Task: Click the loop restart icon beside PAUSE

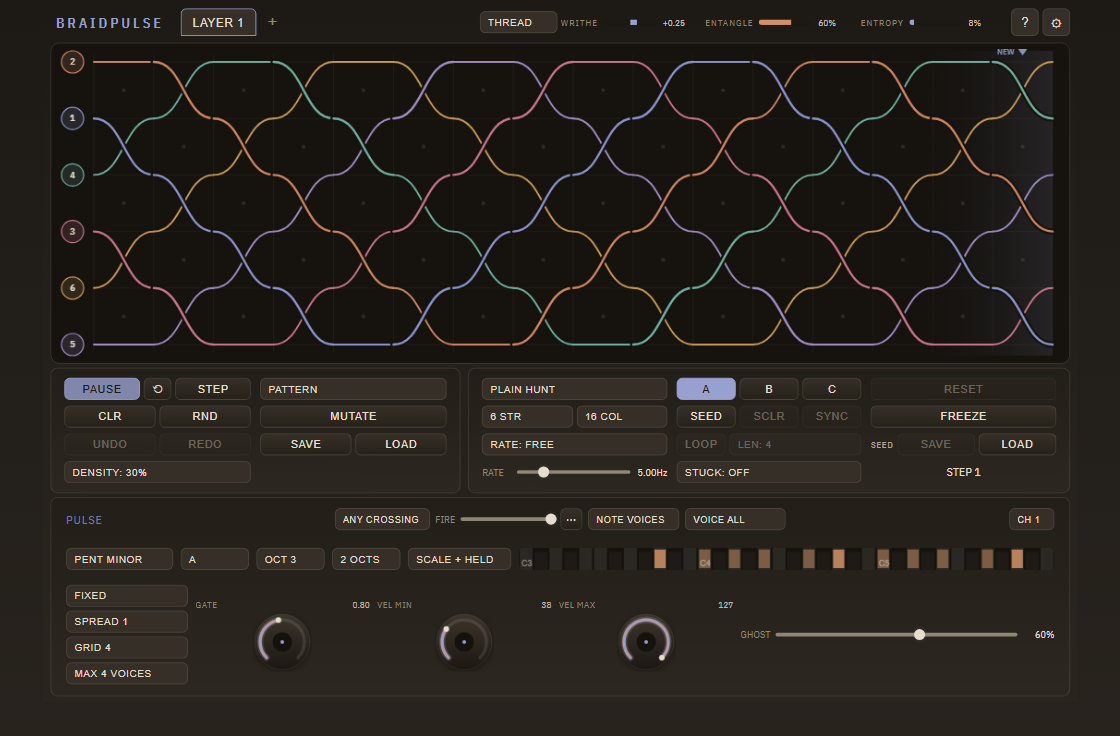Action: pos(157,389)
